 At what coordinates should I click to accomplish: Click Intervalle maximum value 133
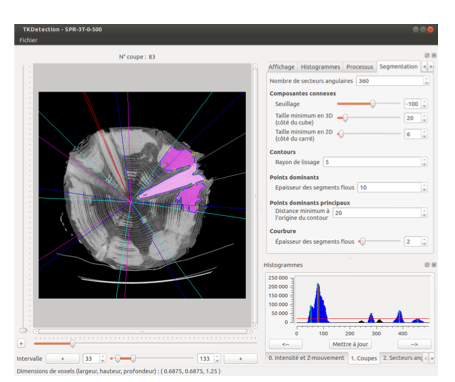click(x=205, y=359)
